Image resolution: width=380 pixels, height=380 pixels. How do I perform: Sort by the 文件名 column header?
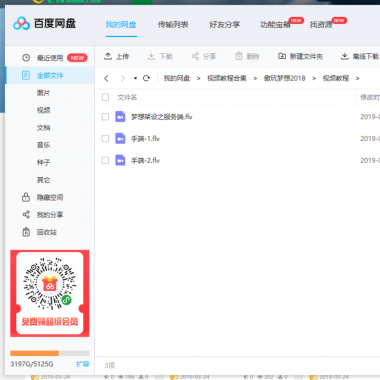click(127, 97)
